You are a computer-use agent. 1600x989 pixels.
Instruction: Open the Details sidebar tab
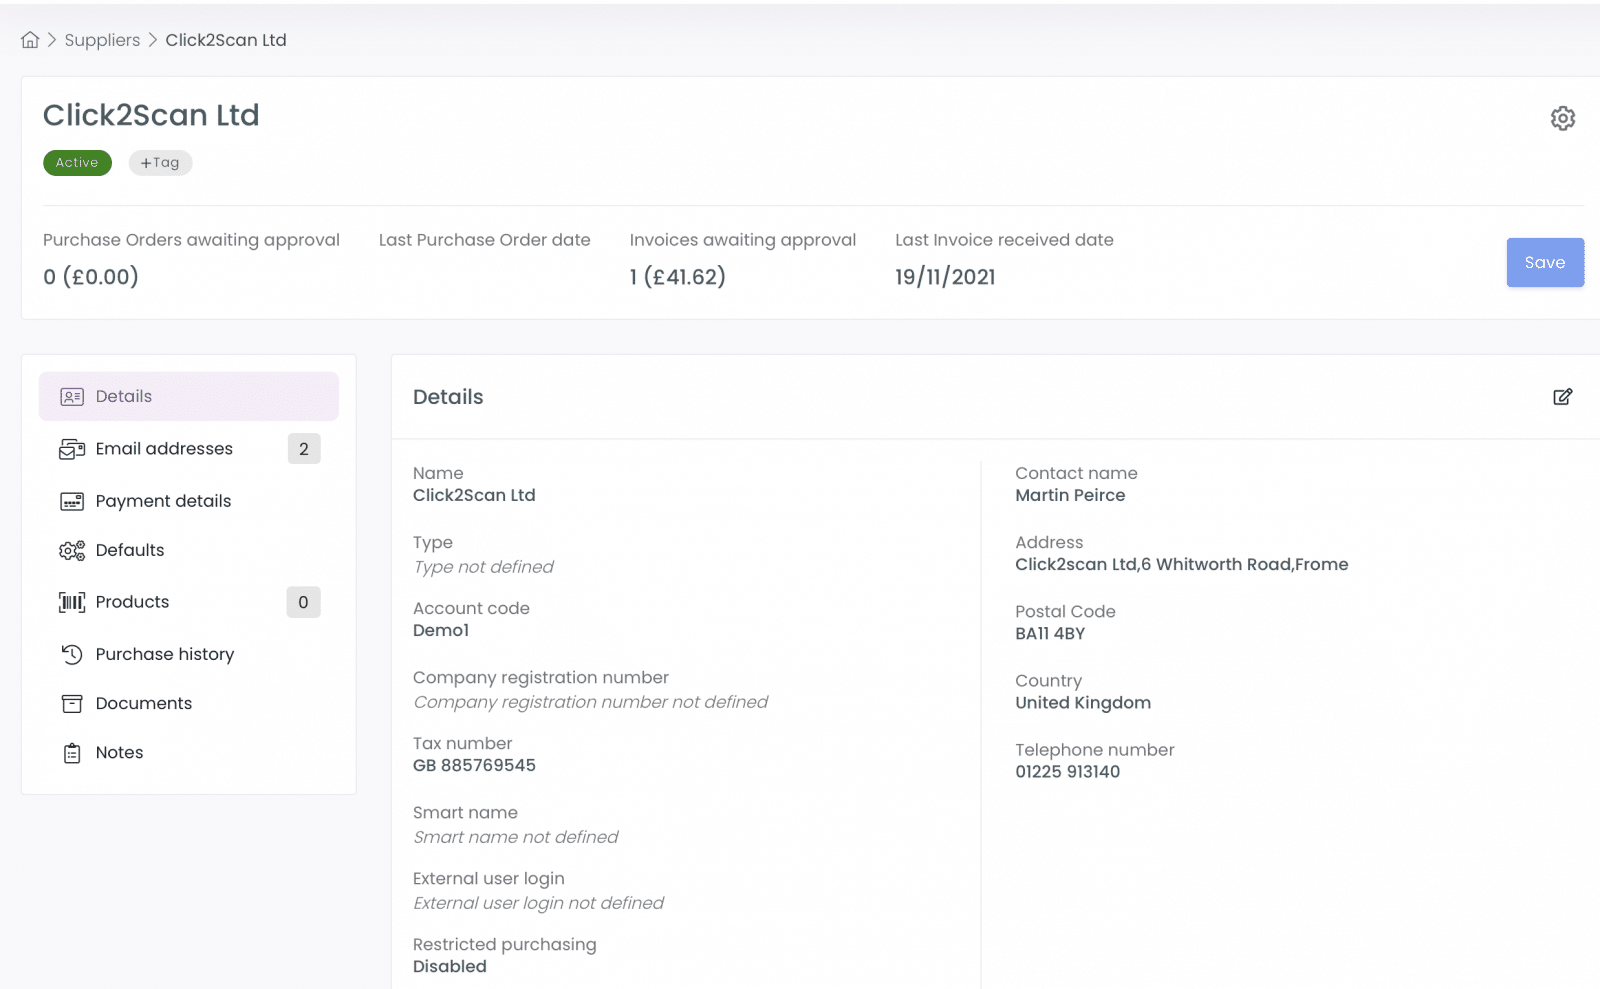(189, 397)
